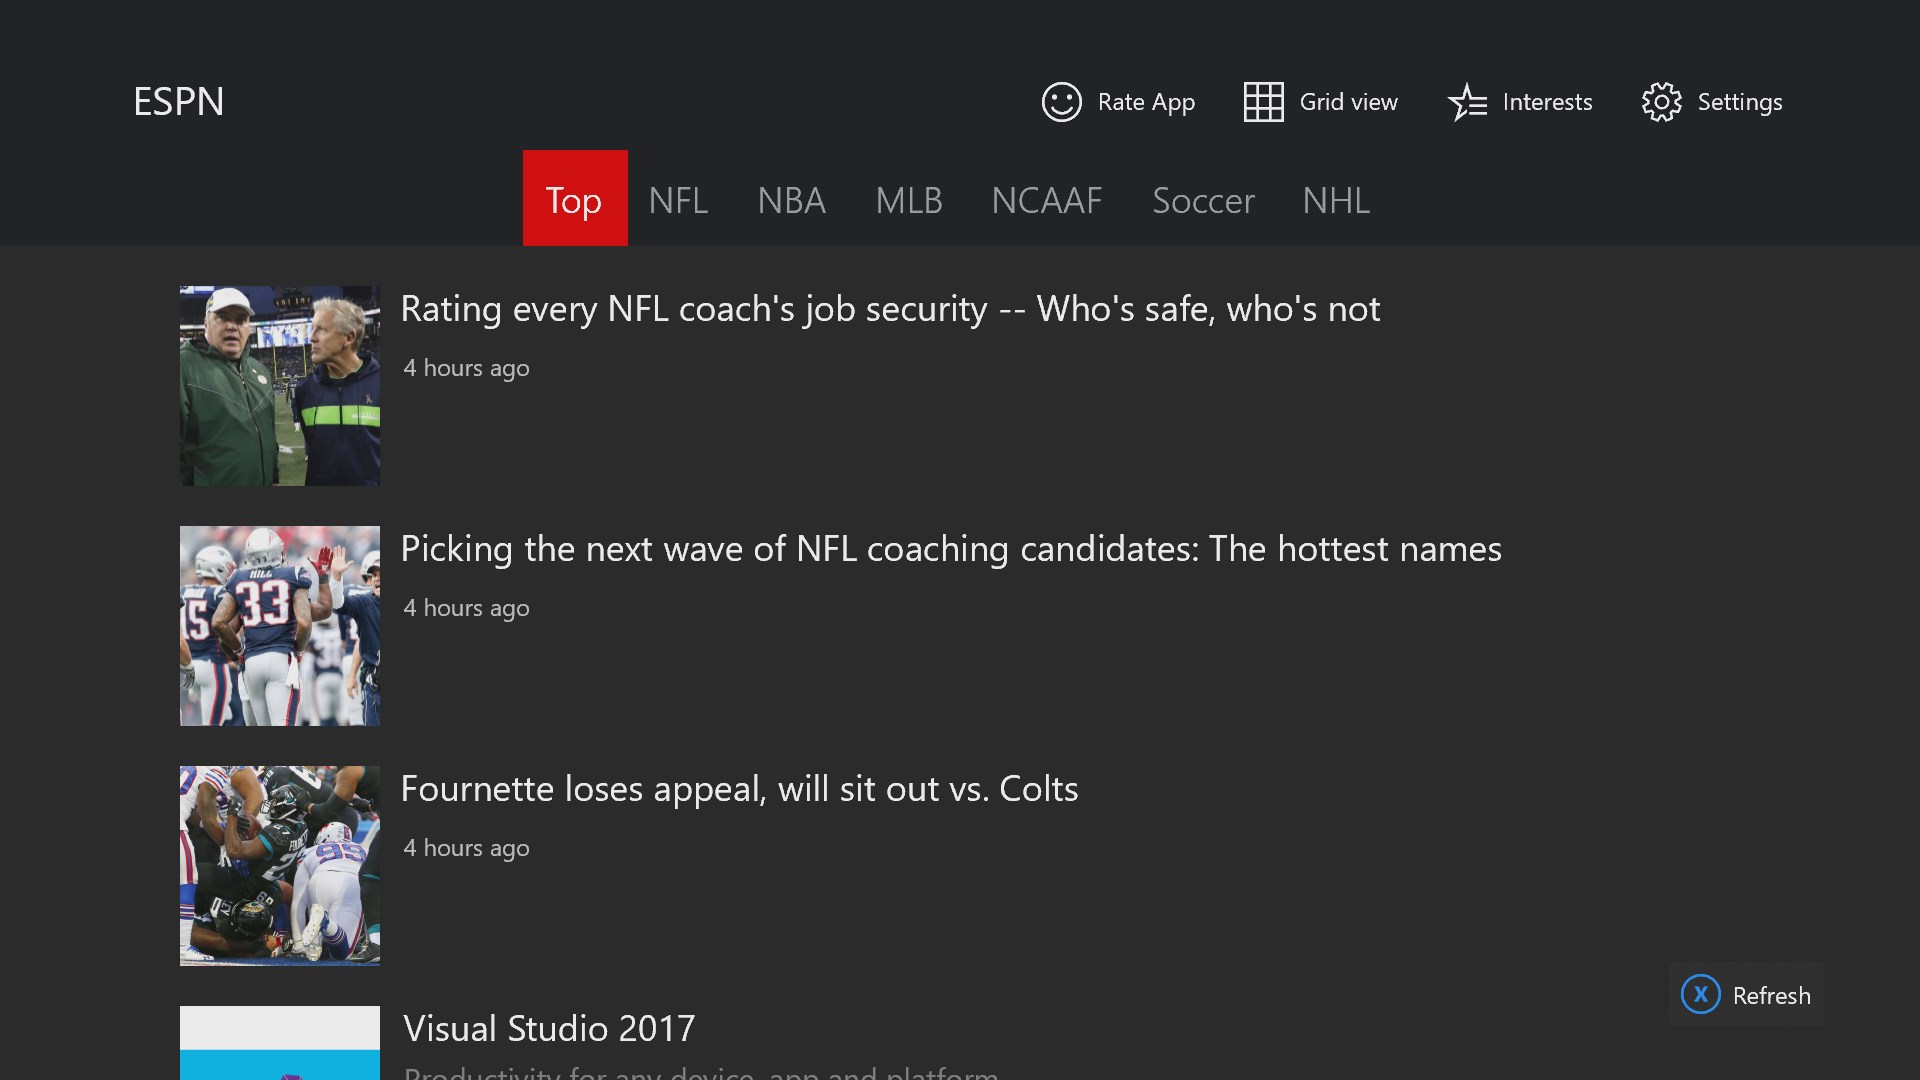This screenshot has width=1920, height=1080.
Task: Open the MLB tab
Action: point(908,200)
